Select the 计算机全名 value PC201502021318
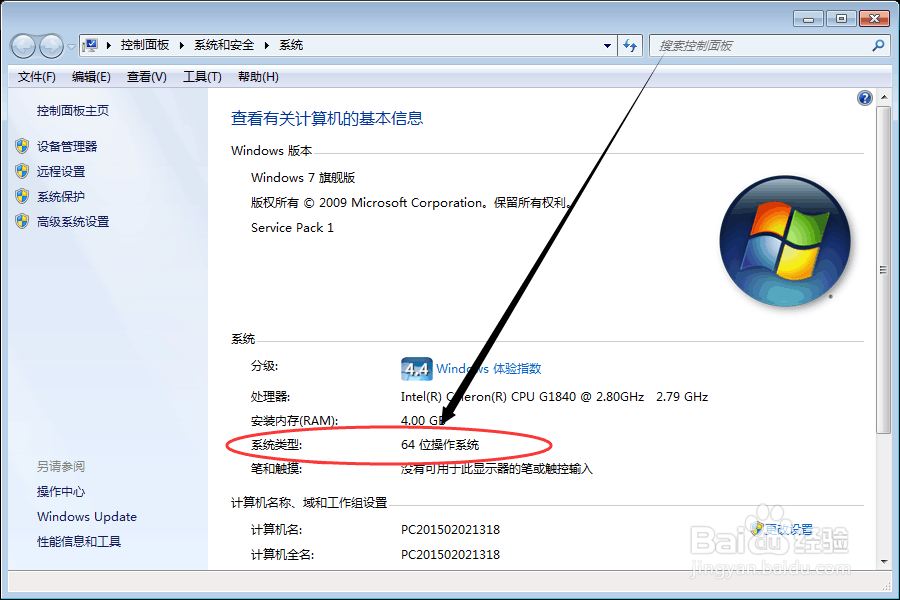Screen dimensions: 900x600 coord(451,555)
